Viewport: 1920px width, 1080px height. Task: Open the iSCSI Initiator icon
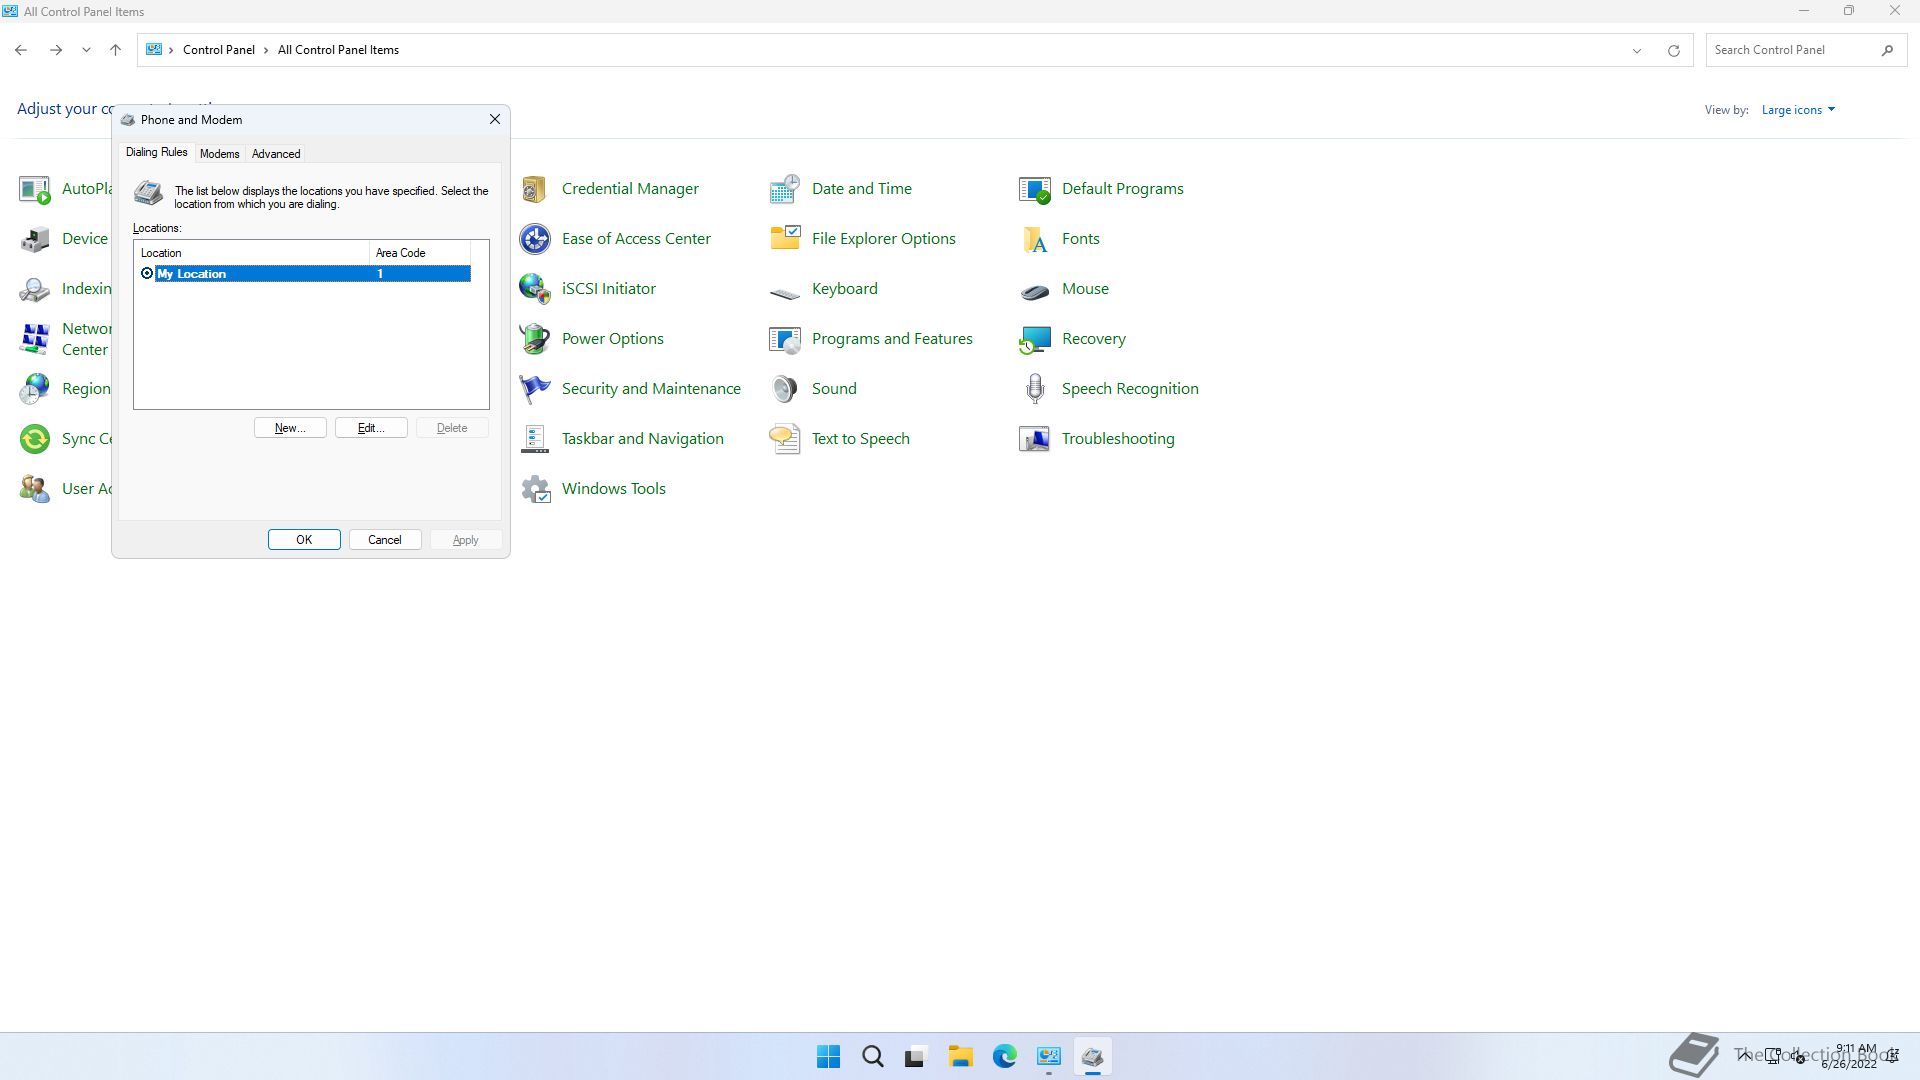[x=535, y=289]
